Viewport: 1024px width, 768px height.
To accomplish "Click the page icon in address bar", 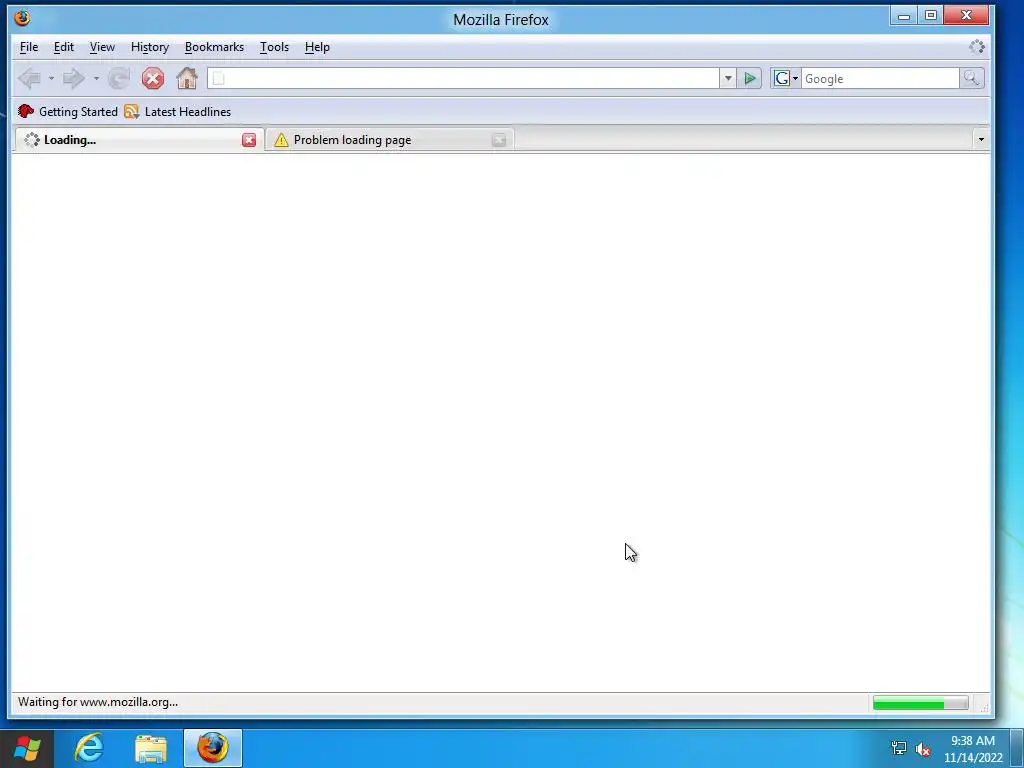I will click(219, 78).
